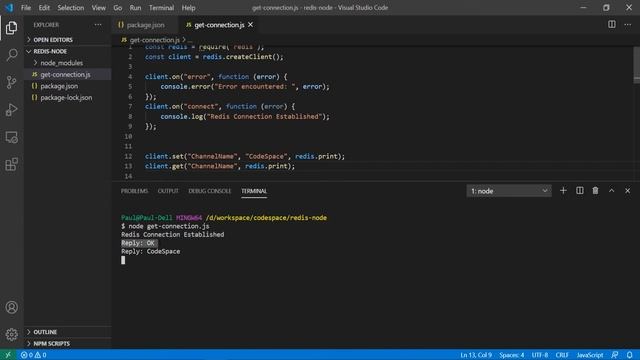This screenshot has height=360, width=640.
Task: Open errors count in status bar
Action: coord(27,355)
